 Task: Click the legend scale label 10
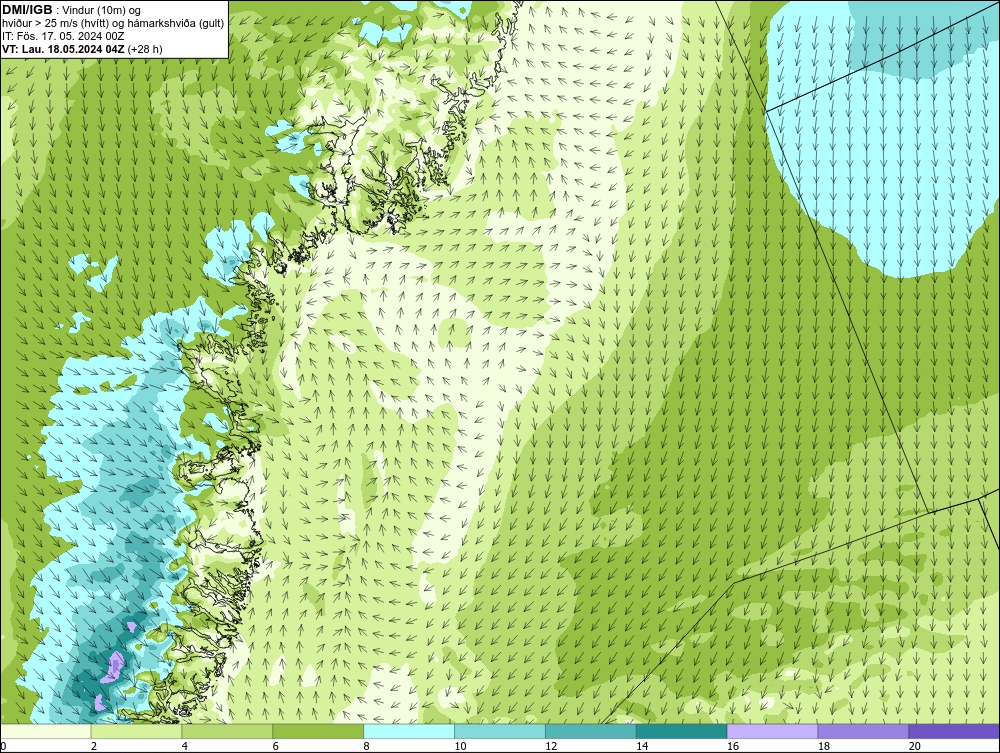[460, 746]
